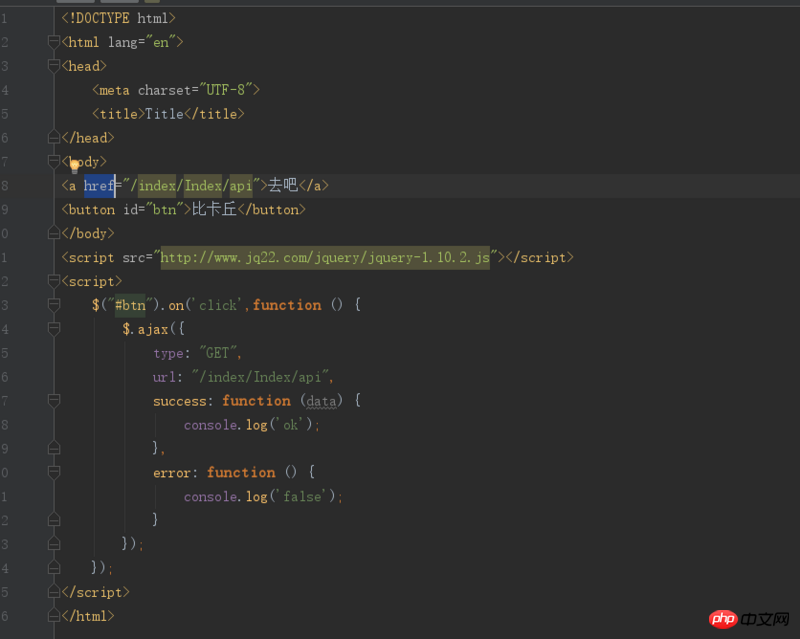Toggle fold marker at error function closing brace

tap(54, 520)
